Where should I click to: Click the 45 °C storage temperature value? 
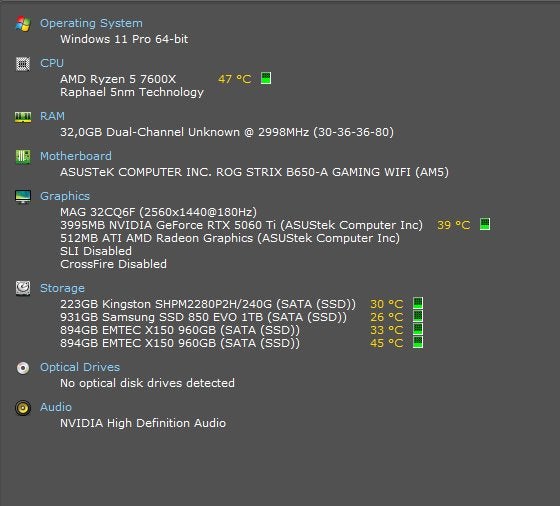386,343
